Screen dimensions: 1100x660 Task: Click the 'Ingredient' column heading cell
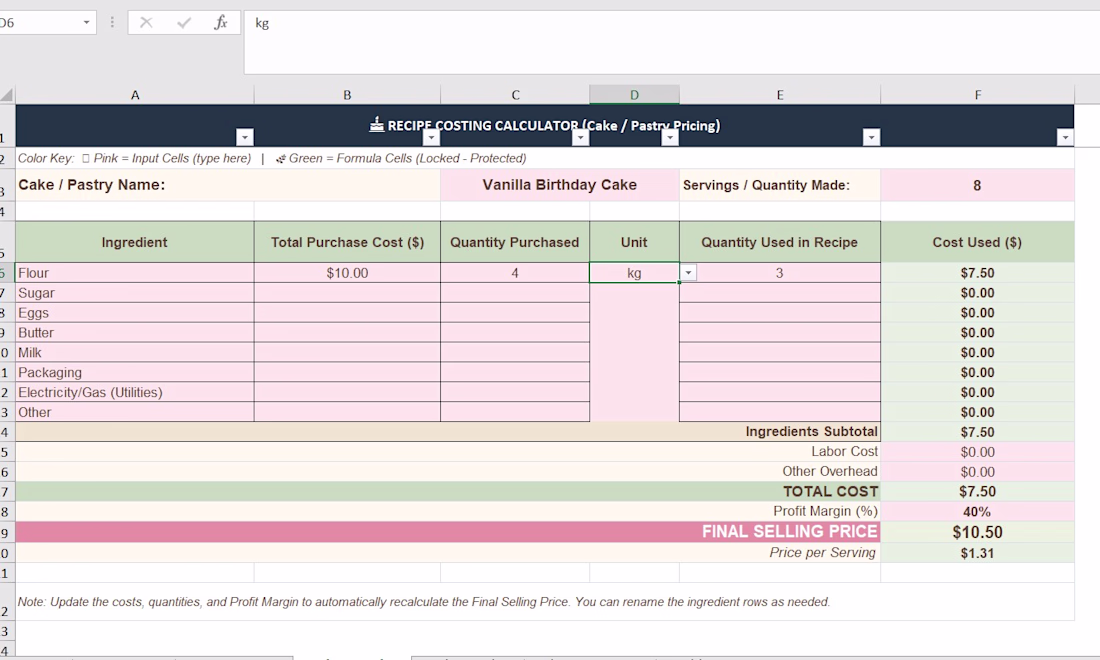(x=135, y=242)
